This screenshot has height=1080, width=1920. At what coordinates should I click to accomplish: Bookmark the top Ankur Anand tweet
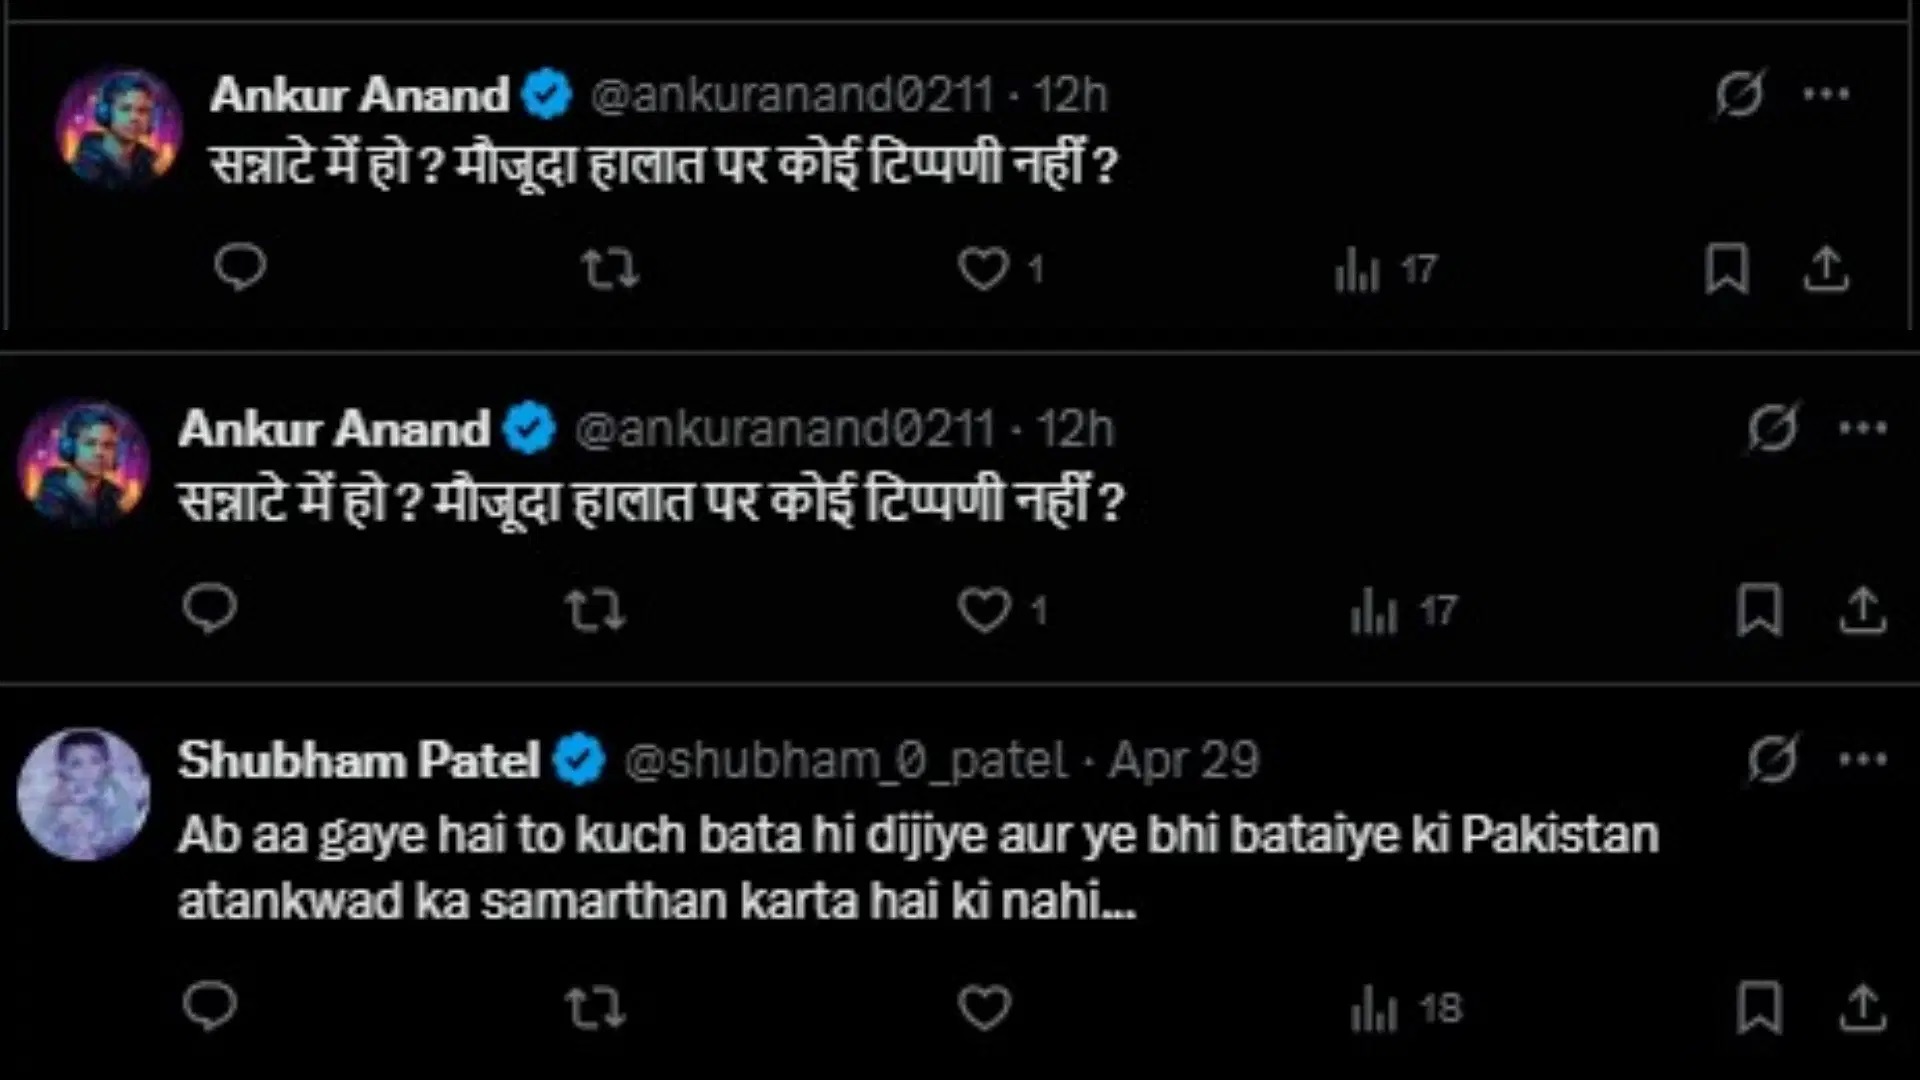[1726, 269]
